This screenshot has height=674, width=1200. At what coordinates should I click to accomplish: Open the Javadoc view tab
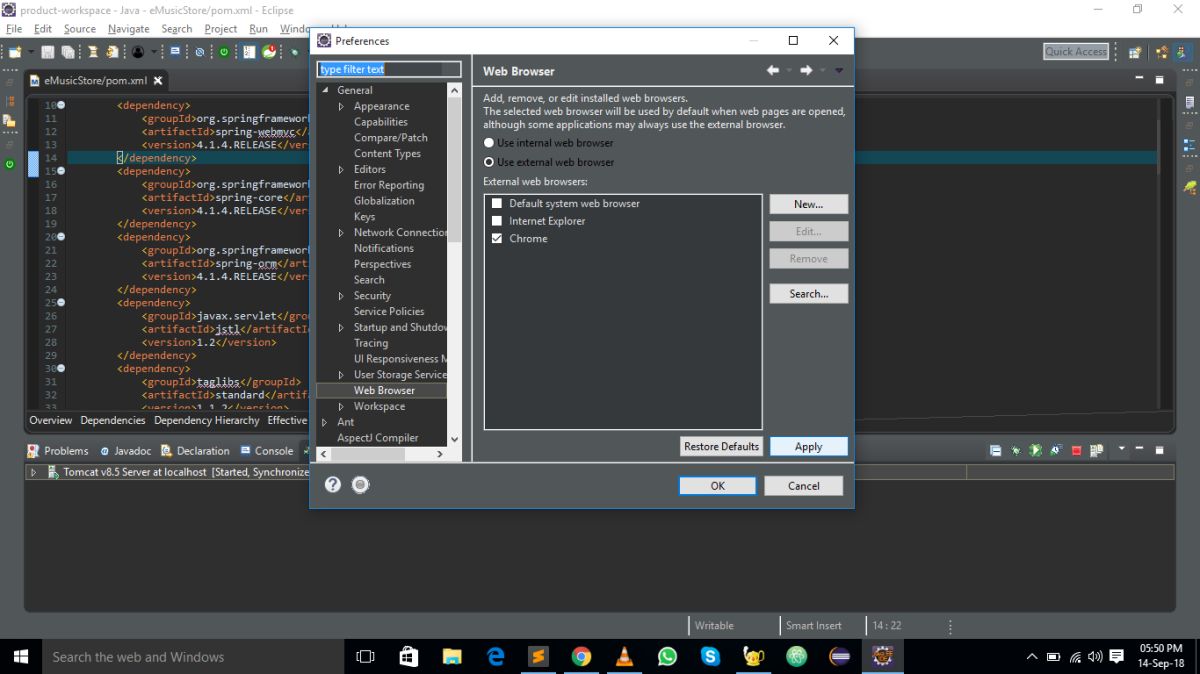point(125,450)
